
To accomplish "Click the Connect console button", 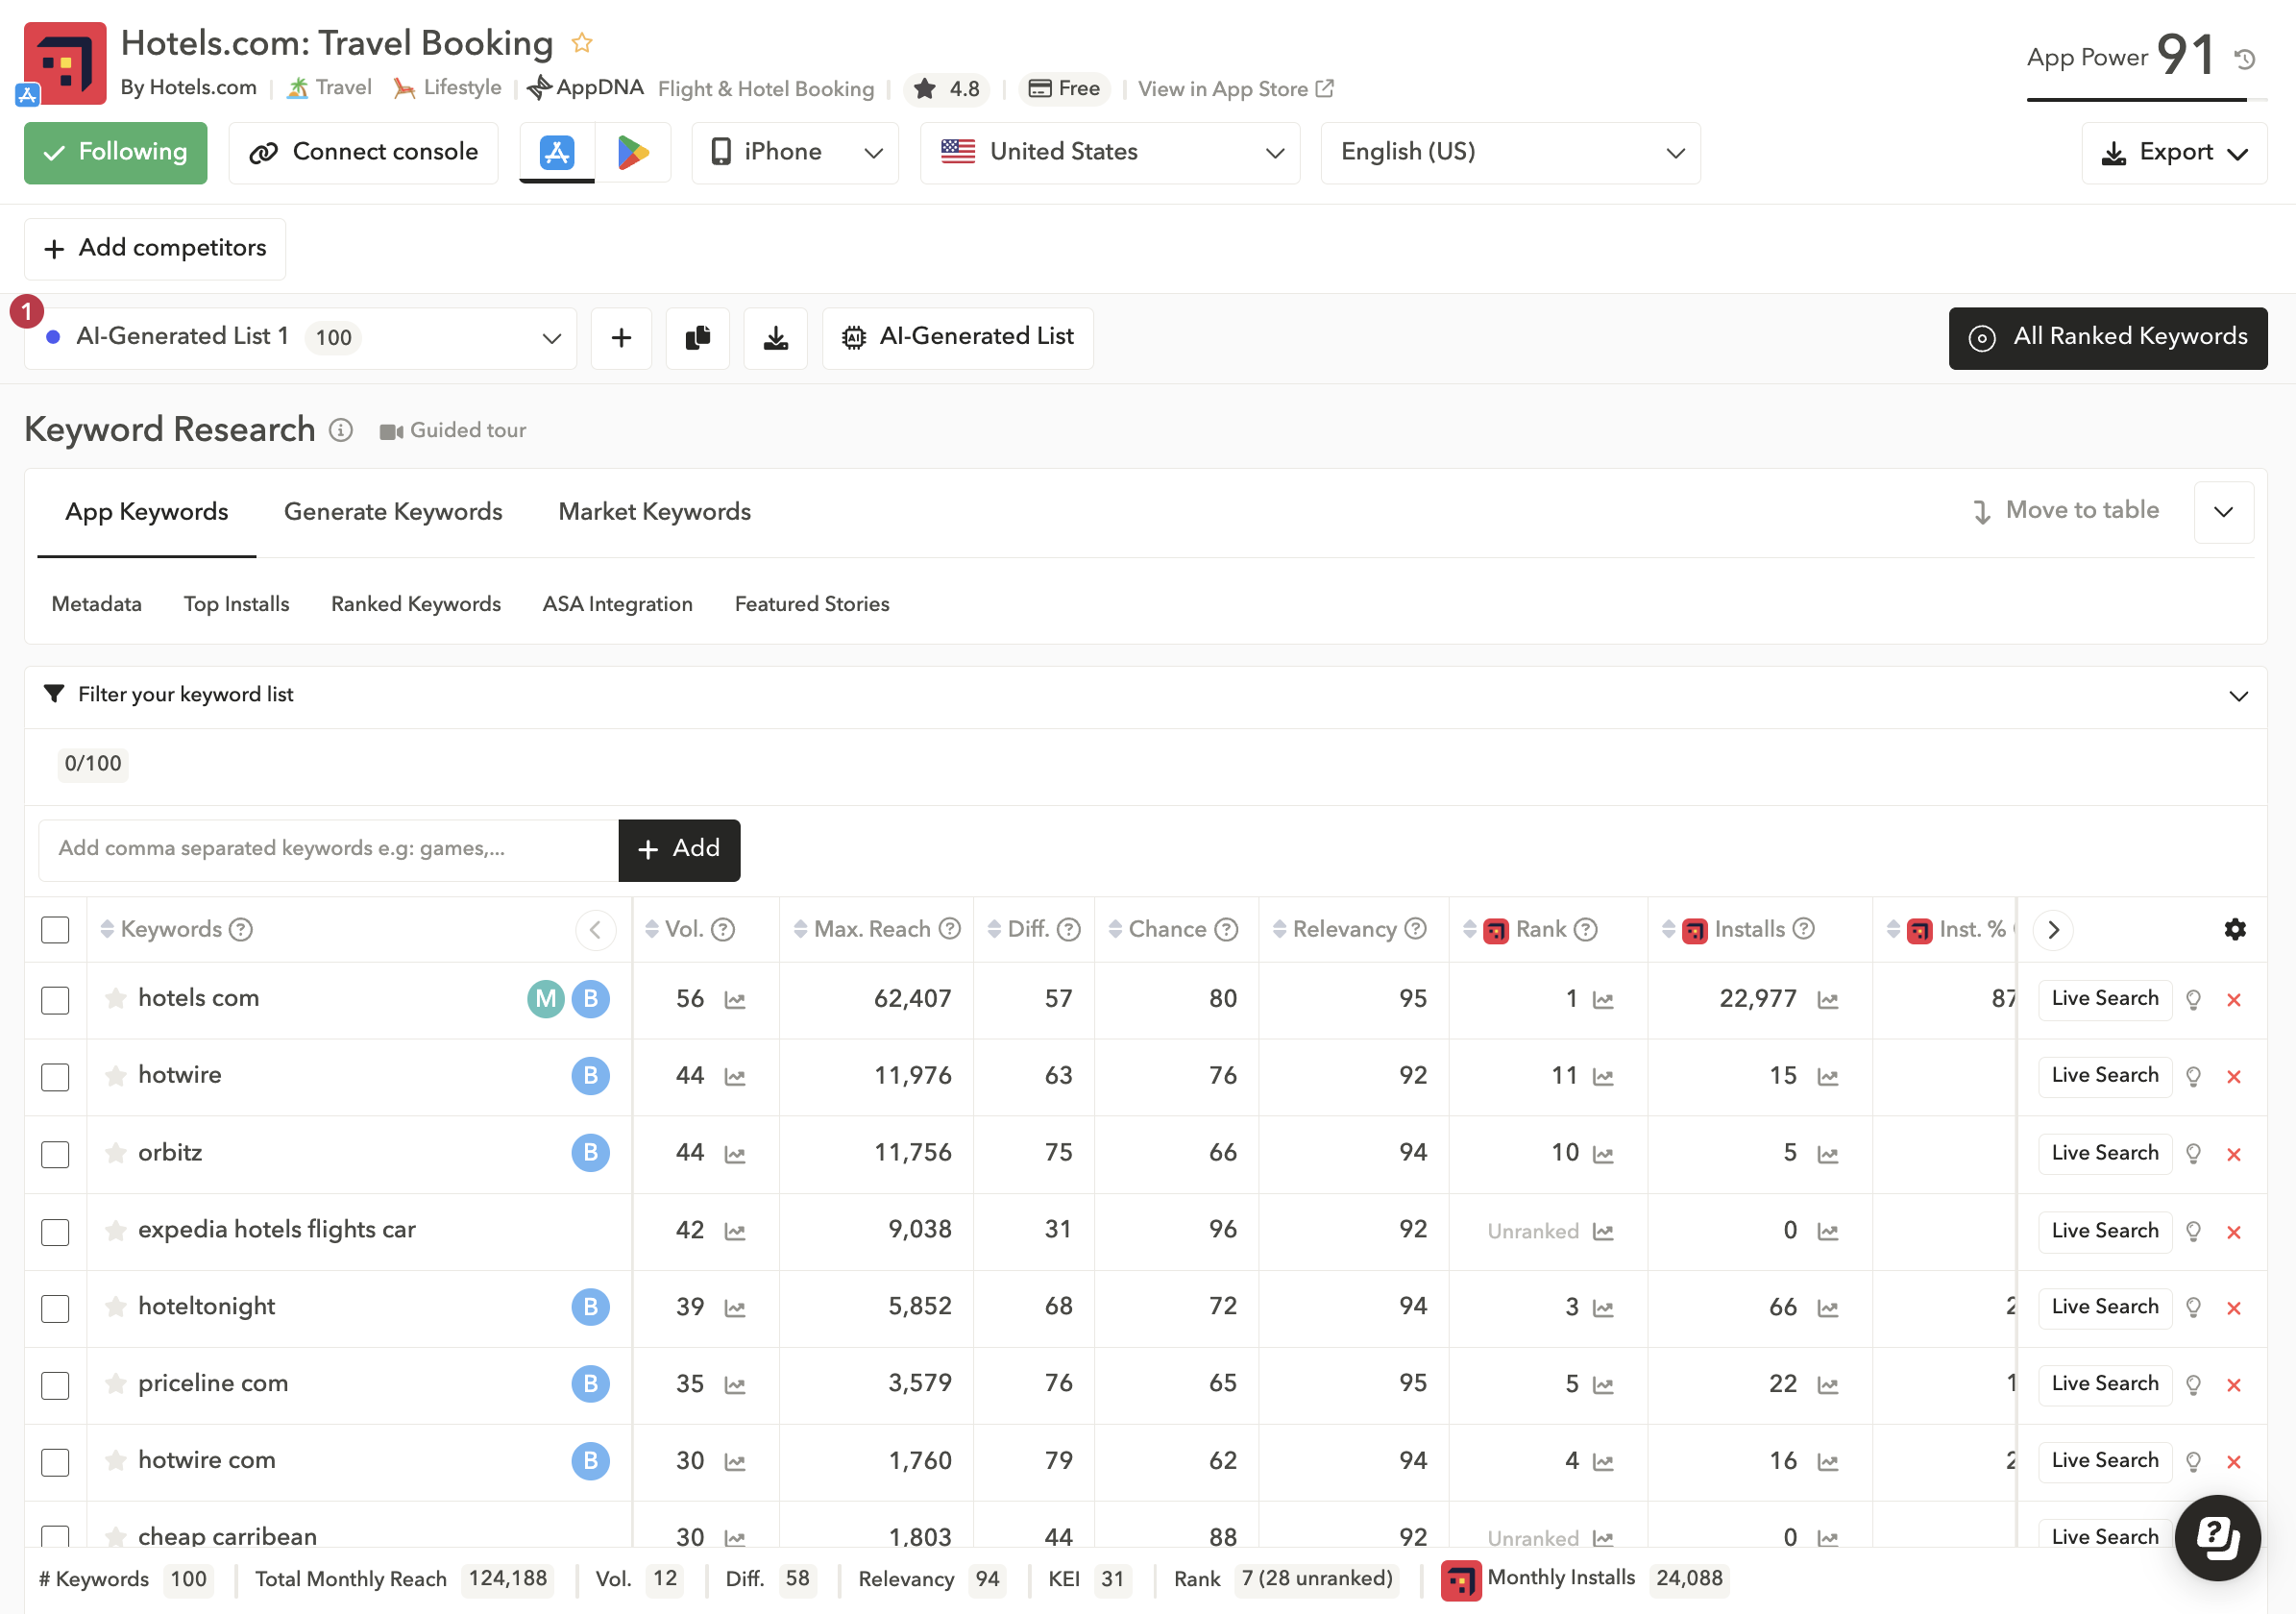I will pyautogui.click(x=363, y=152).
